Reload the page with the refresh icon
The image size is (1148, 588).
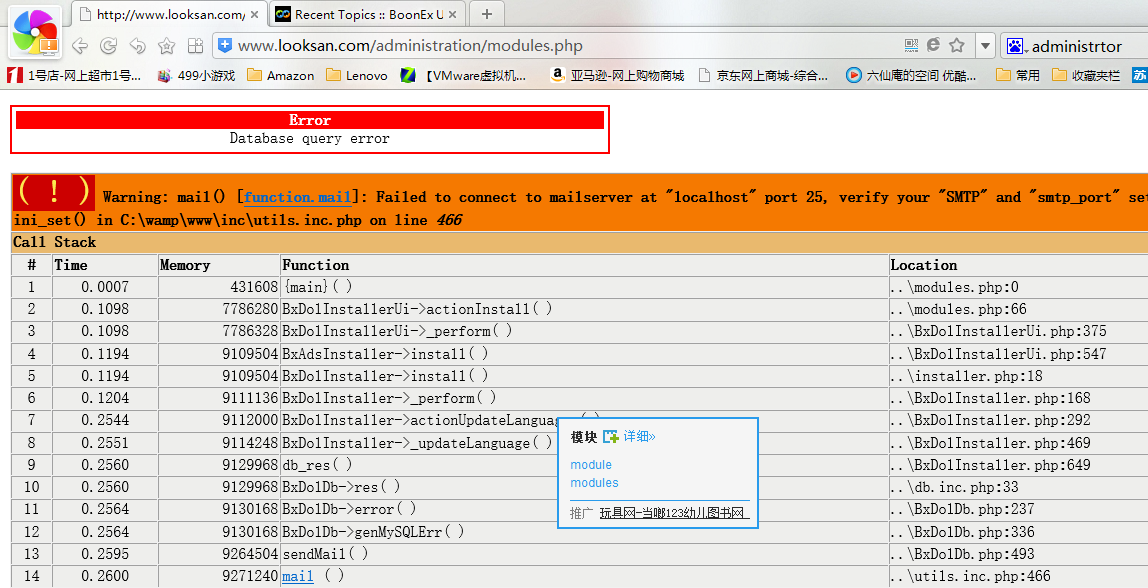(109, 46)
